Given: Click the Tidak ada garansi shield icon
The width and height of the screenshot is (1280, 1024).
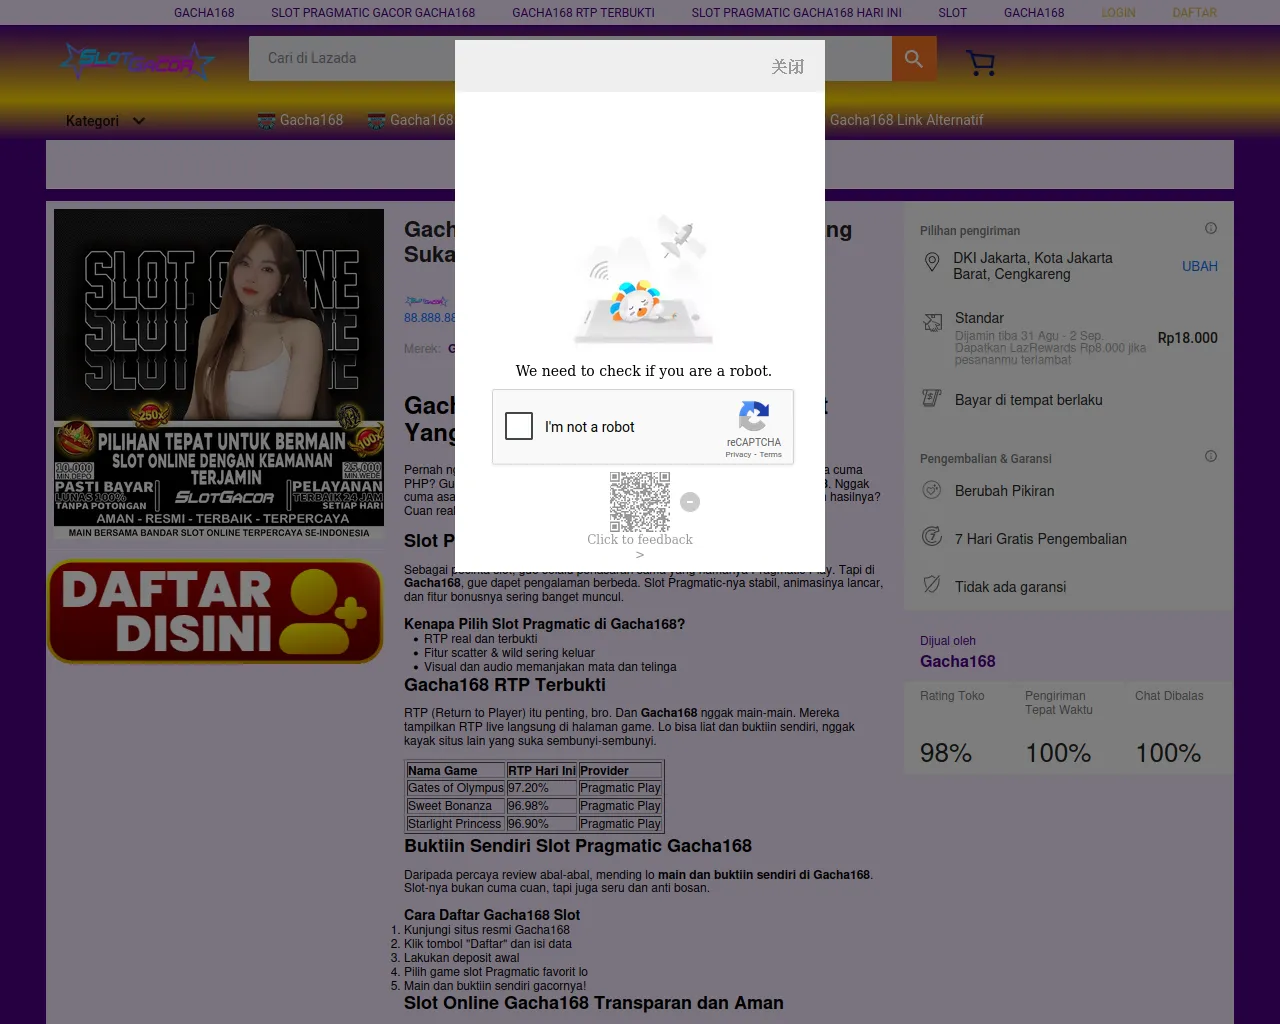Looking at the screenshot, I should [932, 584].
